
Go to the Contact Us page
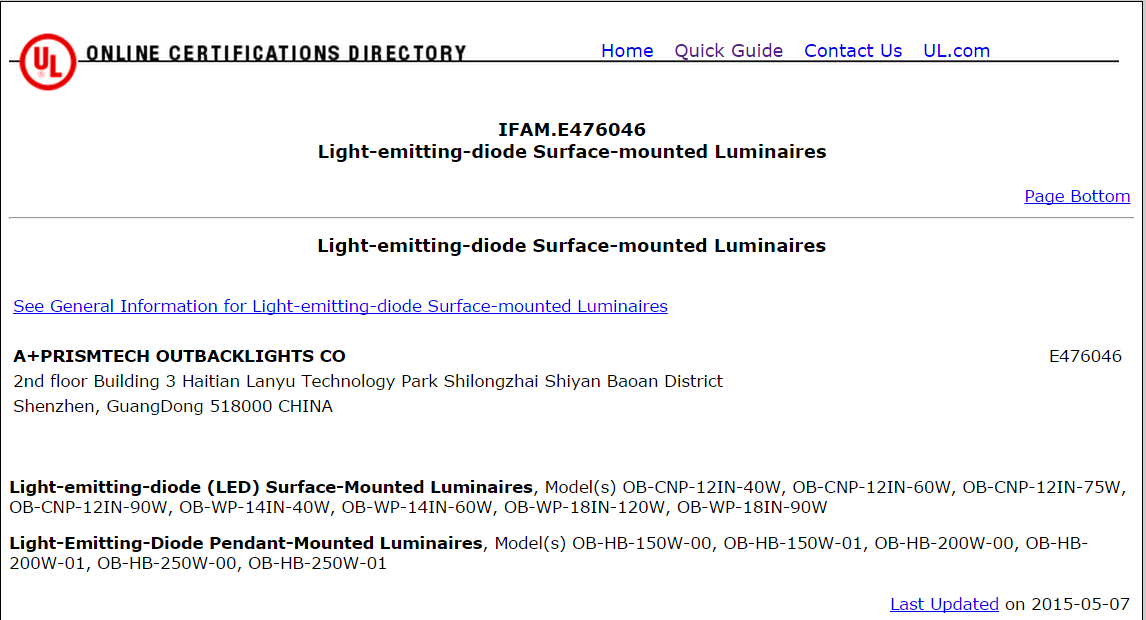[x=853, y=51]
